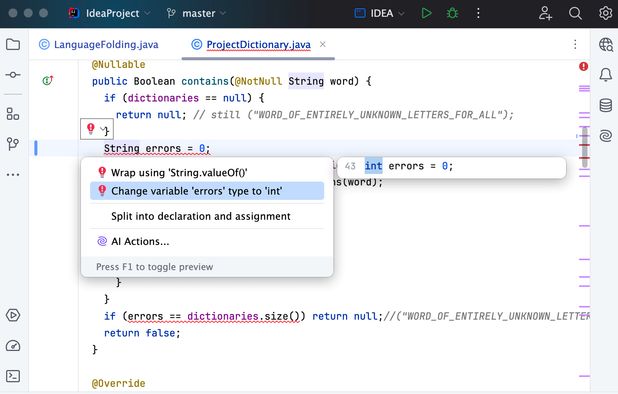Choose Change variable 'errors' type to 'int'
Viewport: 618px width, 394px height.
coord(207,191)
